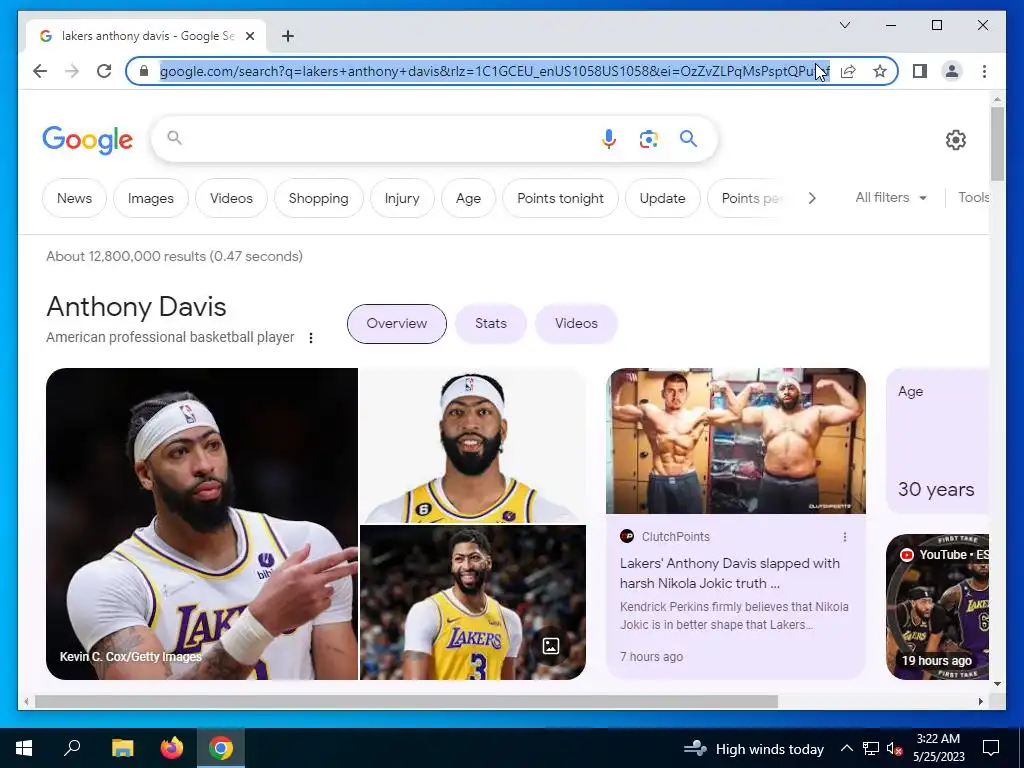The width and height of the screenshot is (1024, 768).
Task: Click the blue magnifier search button
Action: [688, 138]
